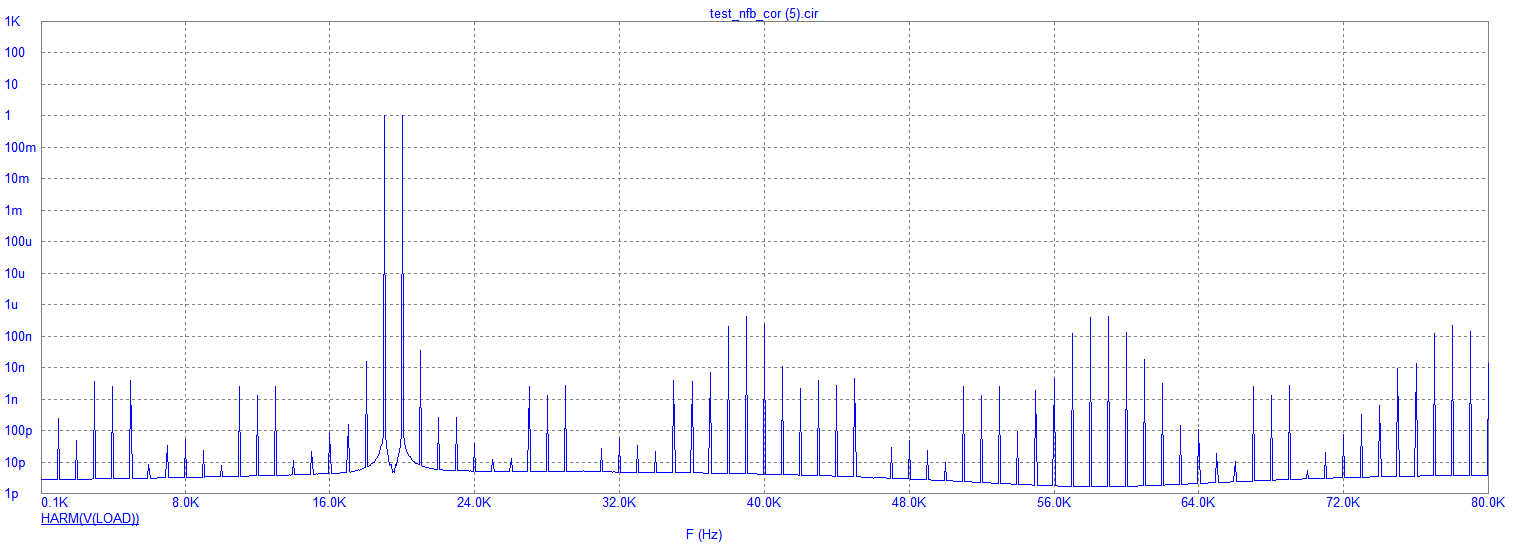This screenshot has width=1523, height=555.
Task: Click the 10n y-axis label
Action: 14,369
